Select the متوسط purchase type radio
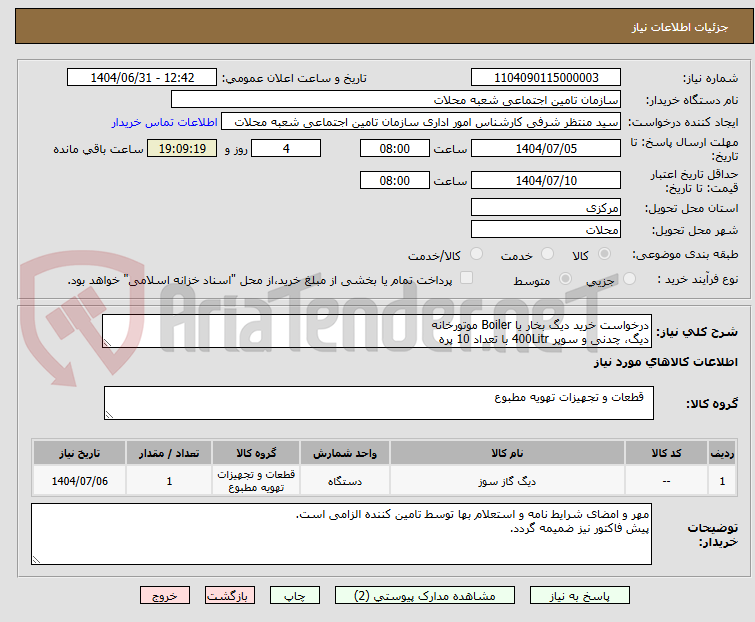Viewport: 755px width, 622px height. click(x=565, y=279)
